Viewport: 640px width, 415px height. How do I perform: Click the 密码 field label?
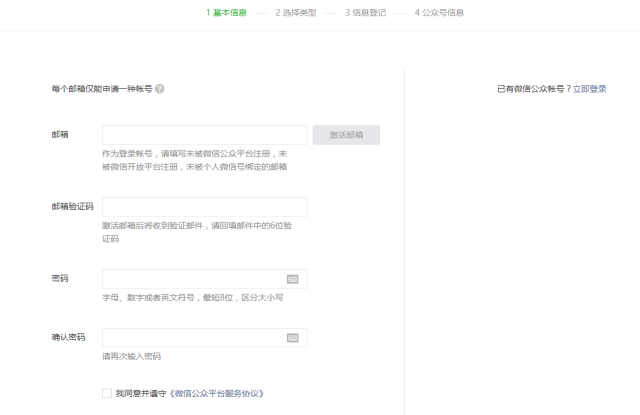pyautogui.click(x=60, y=279)
